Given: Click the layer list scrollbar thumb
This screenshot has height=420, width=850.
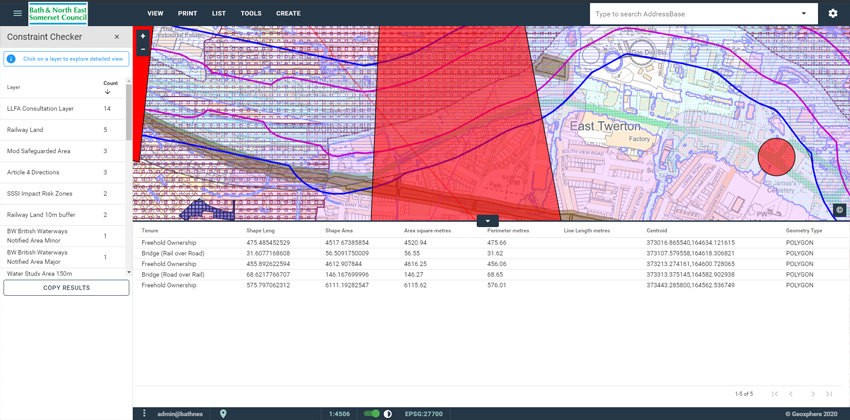Looking at the screenshot, I should click(129, 113).
